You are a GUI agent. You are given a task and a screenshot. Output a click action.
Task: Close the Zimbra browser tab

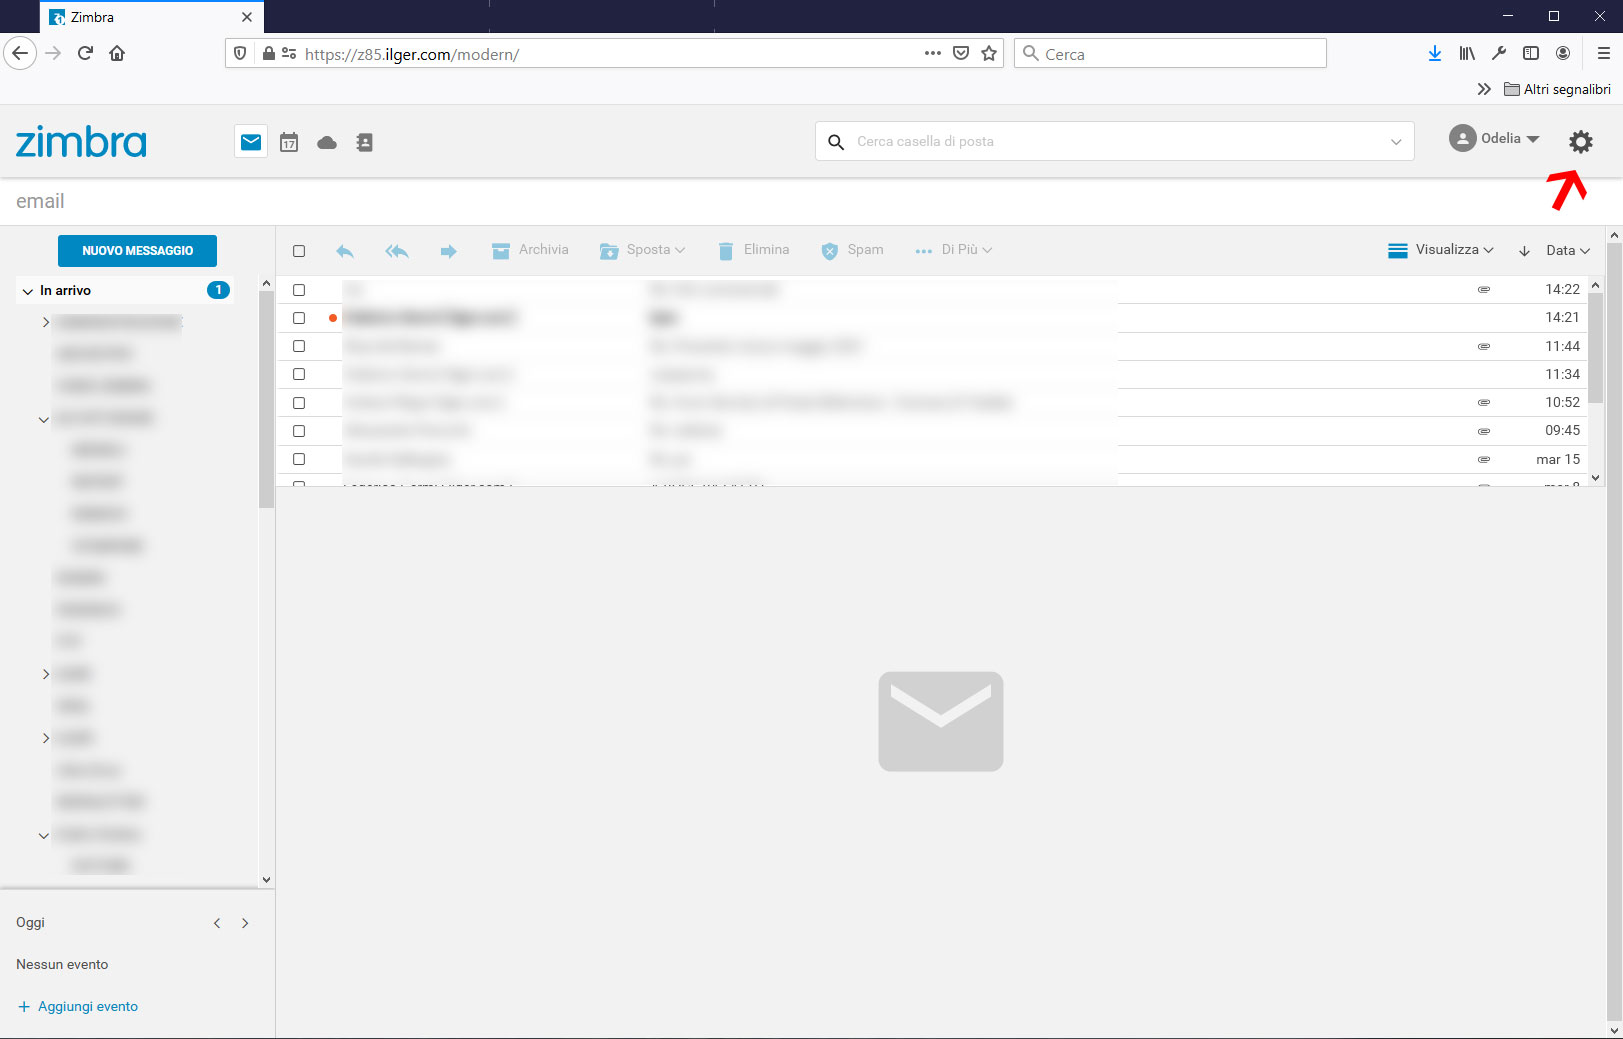point(247,17)
